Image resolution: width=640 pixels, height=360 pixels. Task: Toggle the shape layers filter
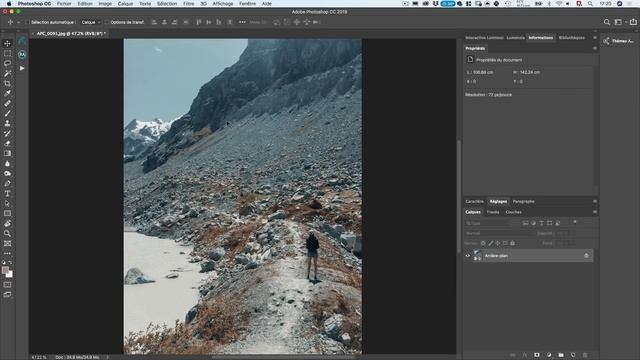pos(550,223)
